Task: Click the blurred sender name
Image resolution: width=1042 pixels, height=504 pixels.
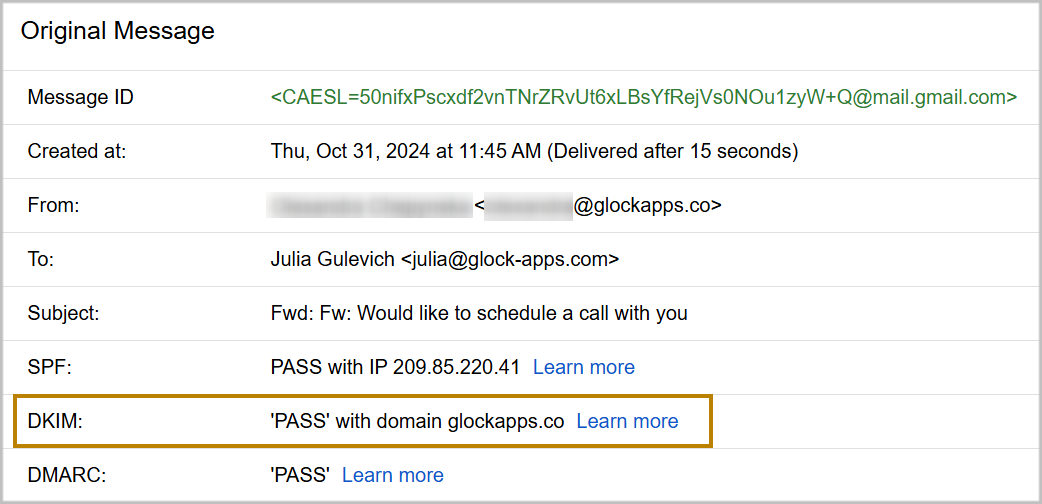Action: 369,206
